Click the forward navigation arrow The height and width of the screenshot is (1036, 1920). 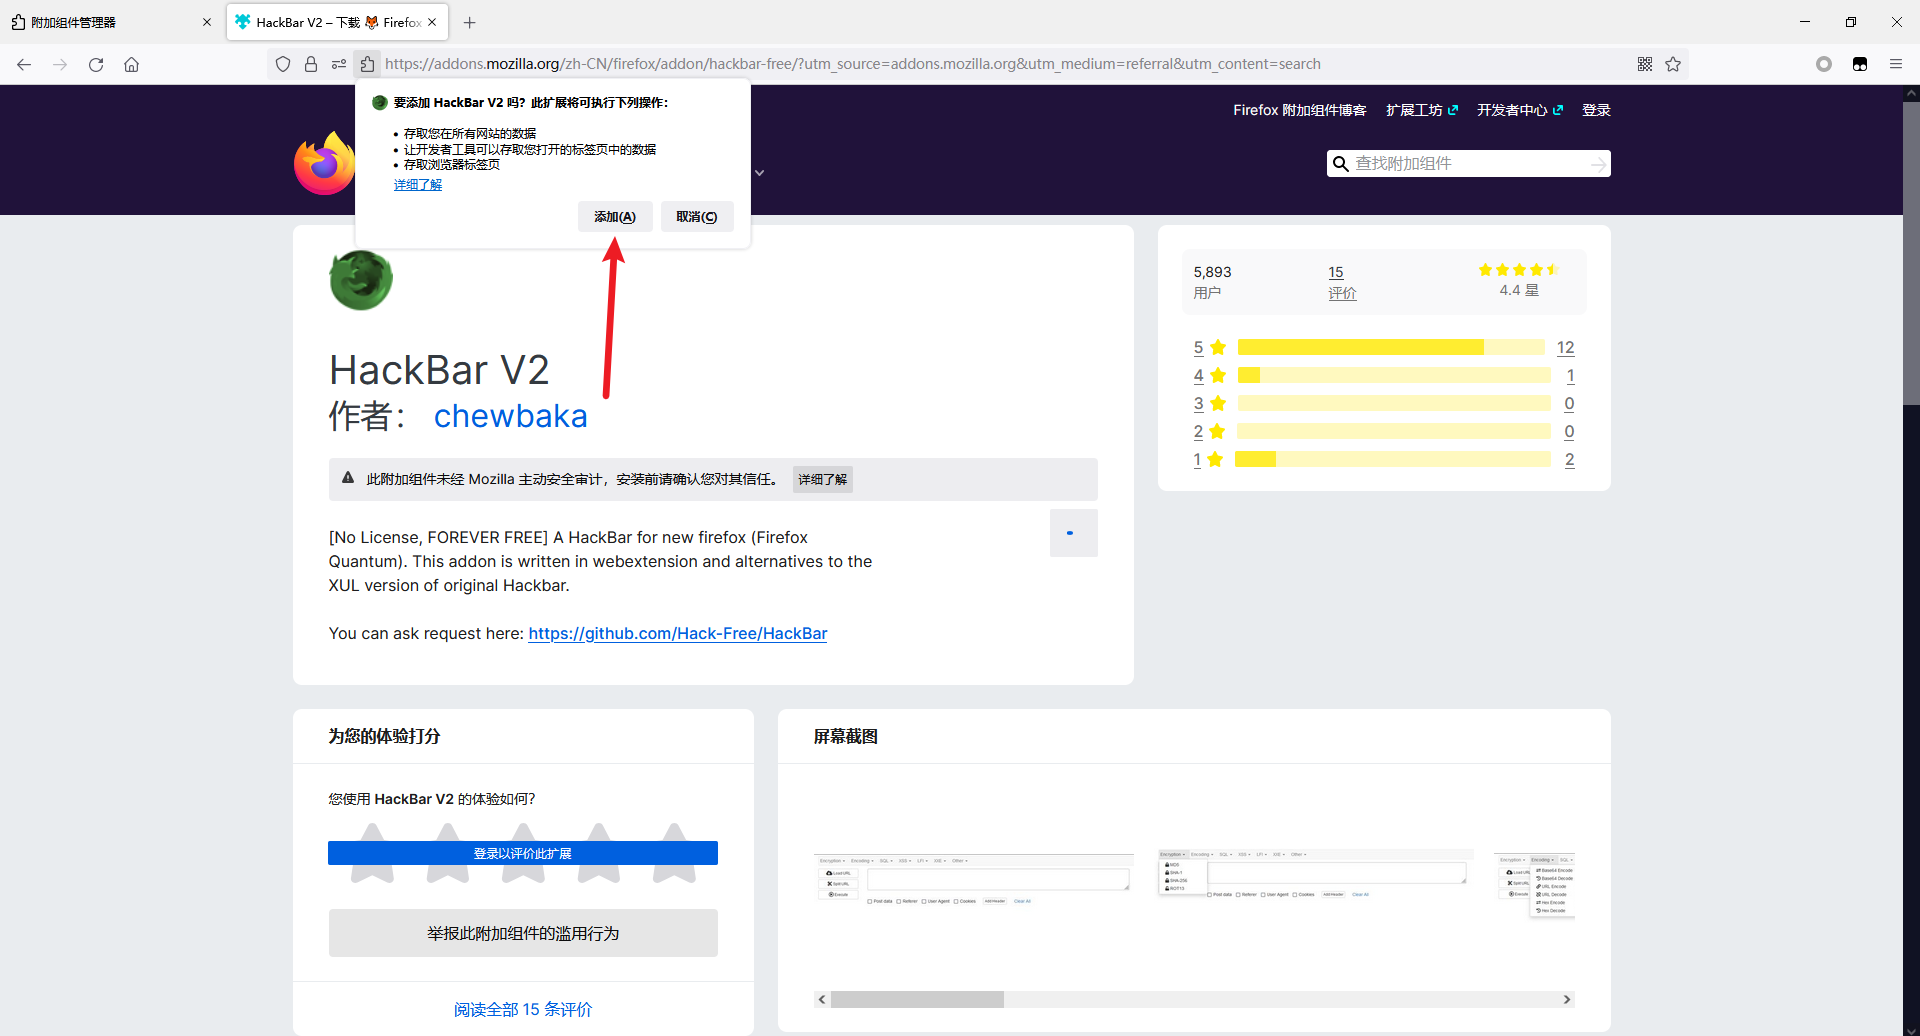point(60,64)
